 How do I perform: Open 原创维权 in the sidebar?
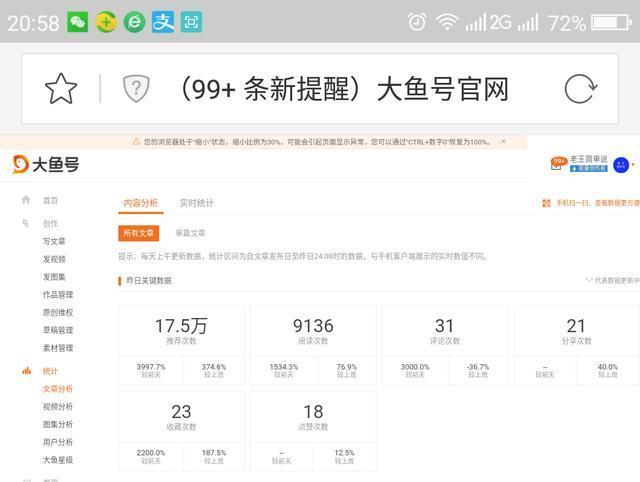[x=58, y=313]
